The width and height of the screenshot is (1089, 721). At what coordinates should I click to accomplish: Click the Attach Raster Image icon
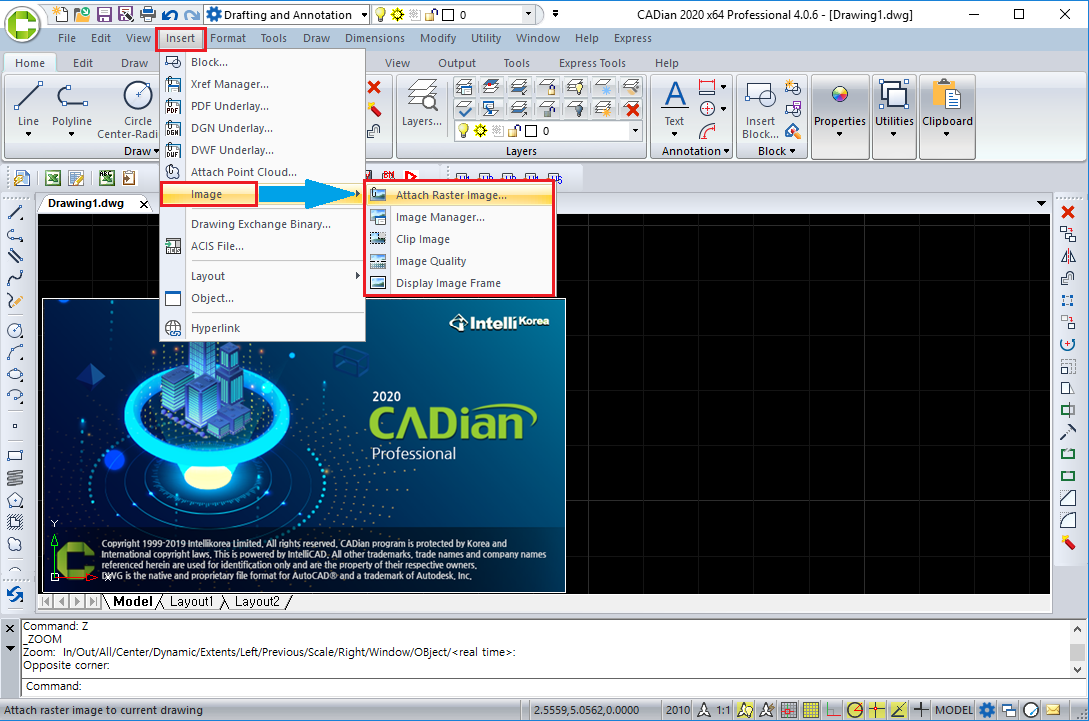378,194
